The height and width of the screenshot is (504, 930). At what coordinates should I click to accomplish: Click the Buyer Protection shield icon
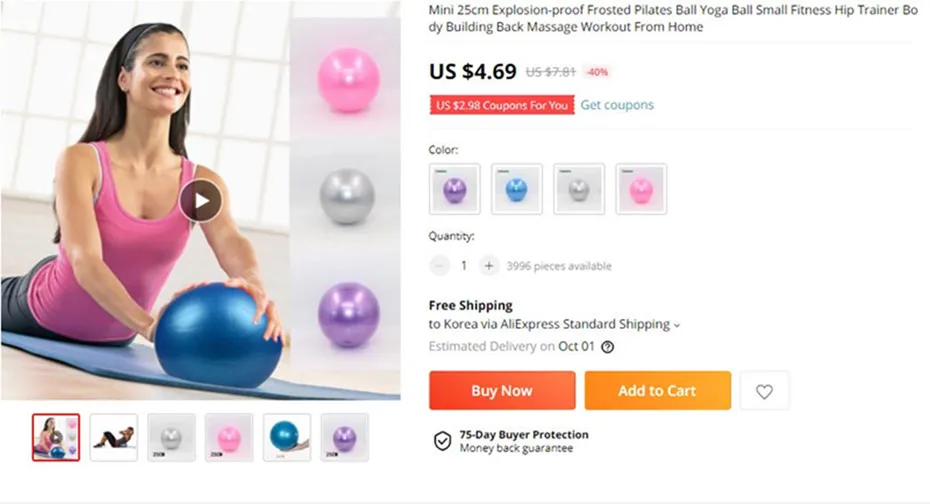point(442,441)
